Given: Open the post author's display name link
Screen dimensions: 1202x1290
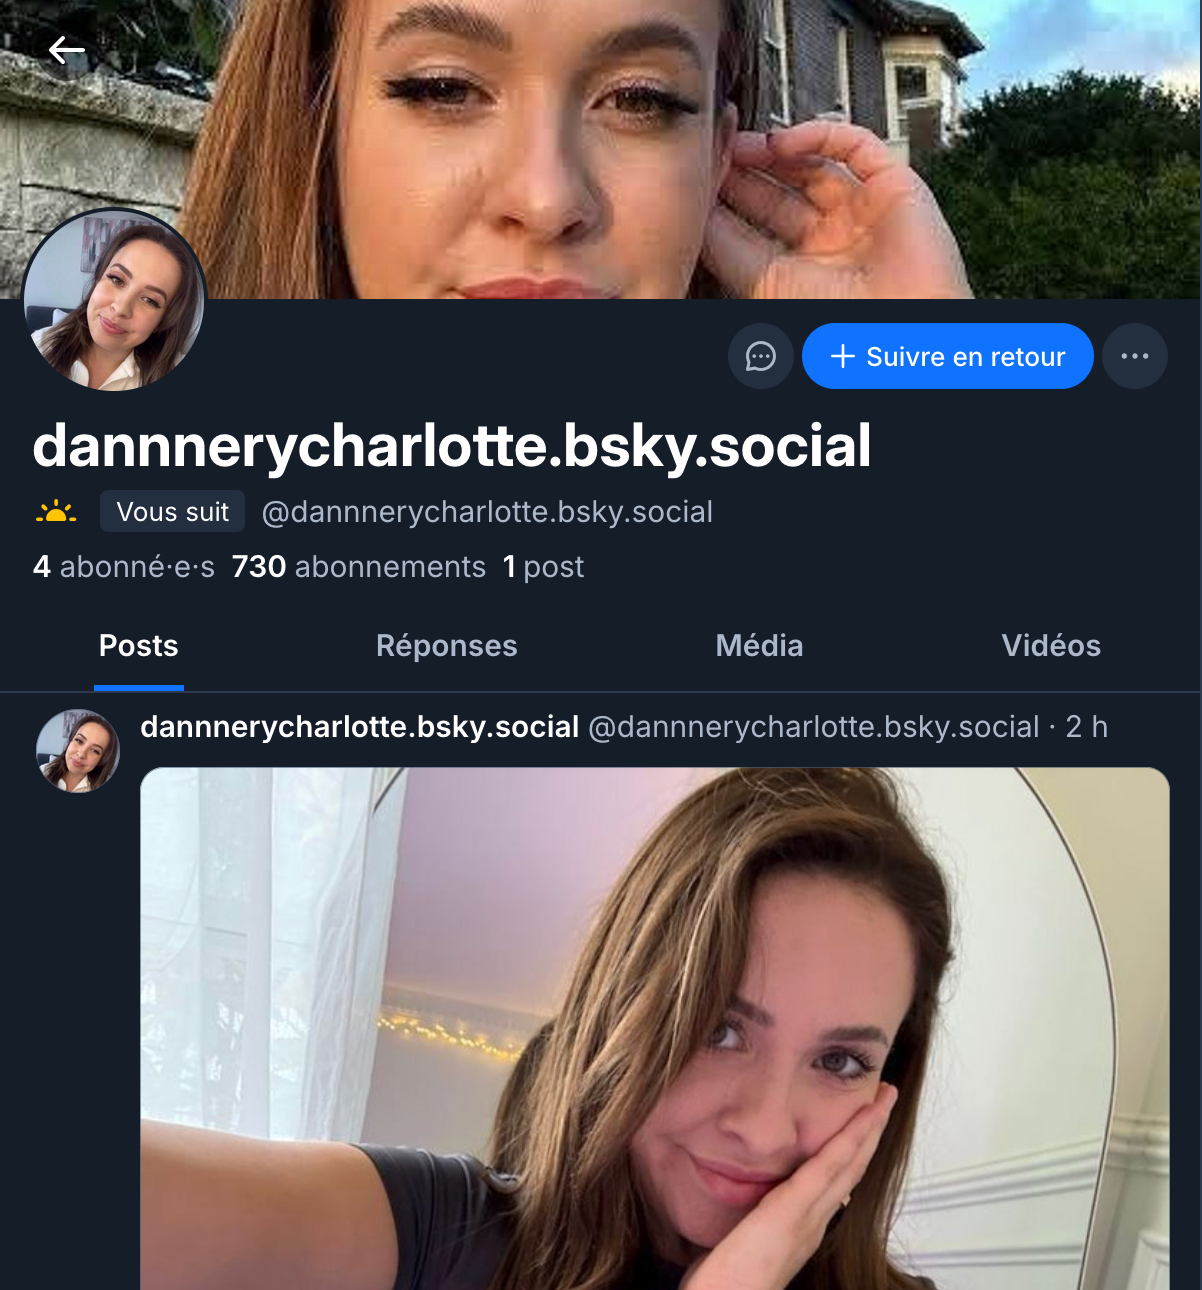Looking at the screenshot, I should (x=359, y=727).
